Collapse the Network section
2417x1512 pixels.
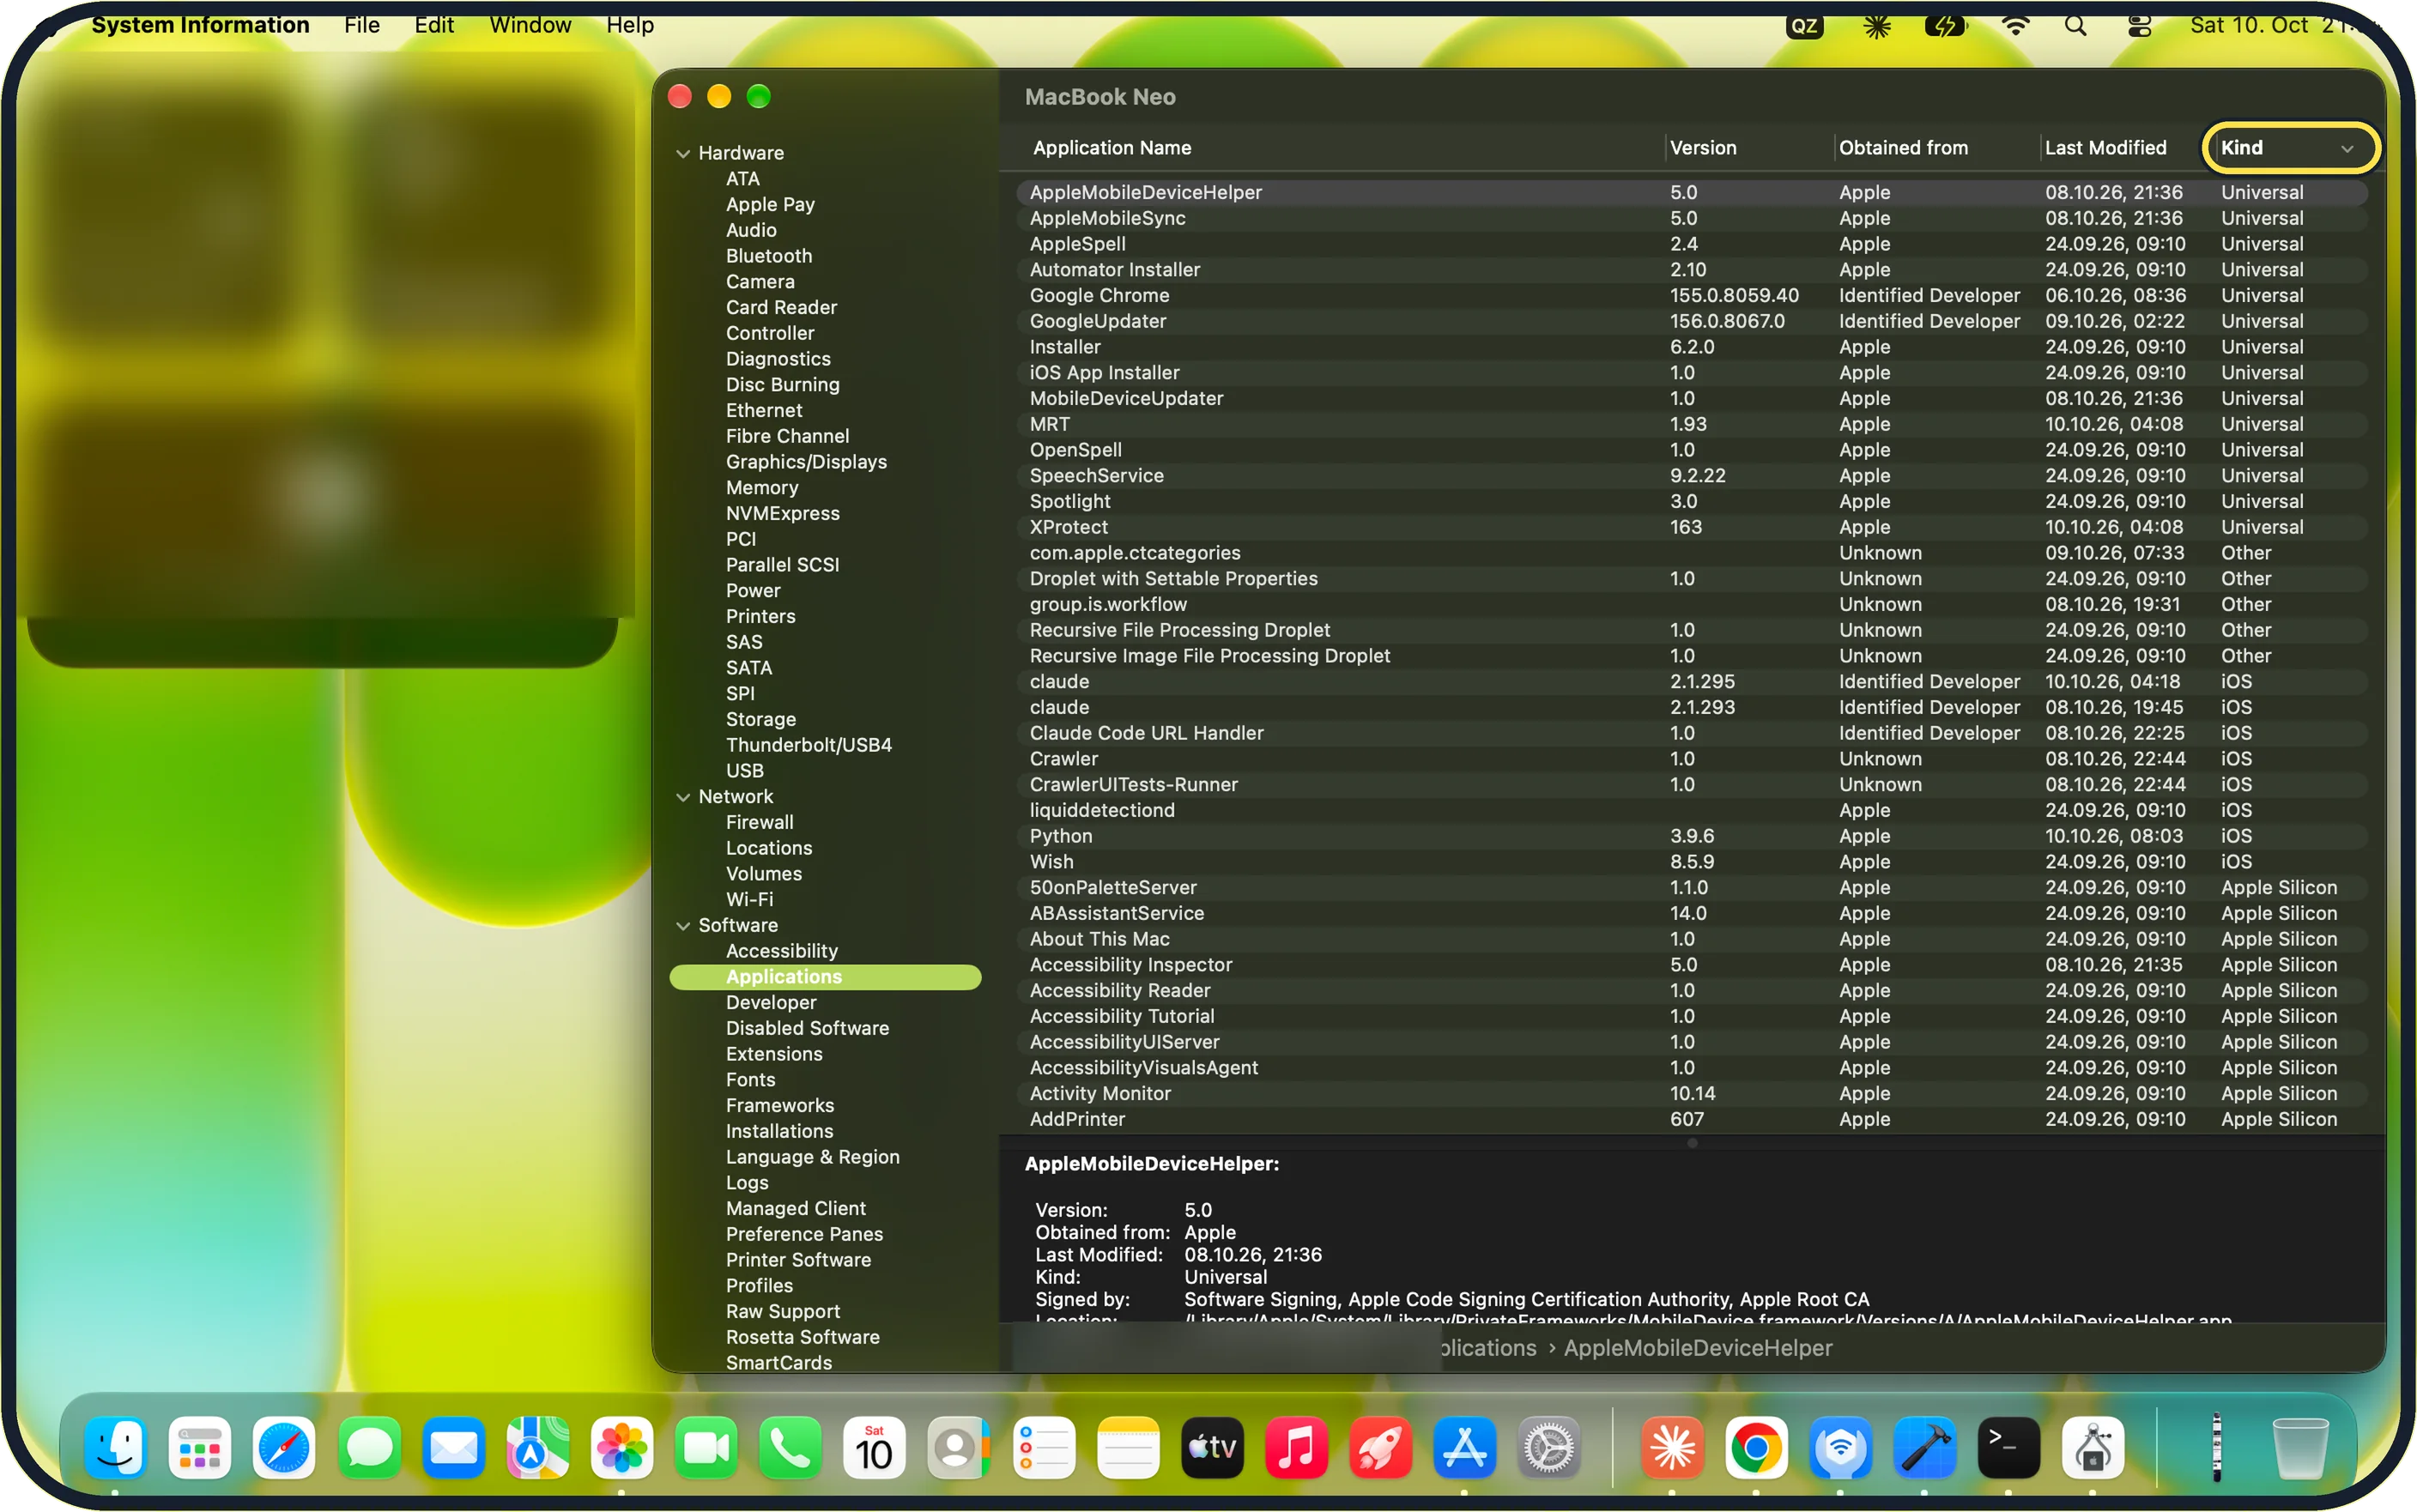coord(683,797)
